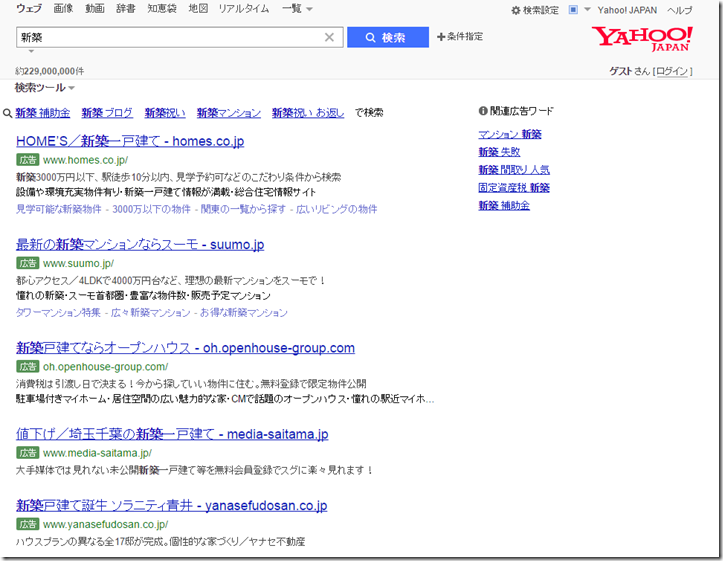
Task: Click related search 新築祝い
Action: (165, 112)
